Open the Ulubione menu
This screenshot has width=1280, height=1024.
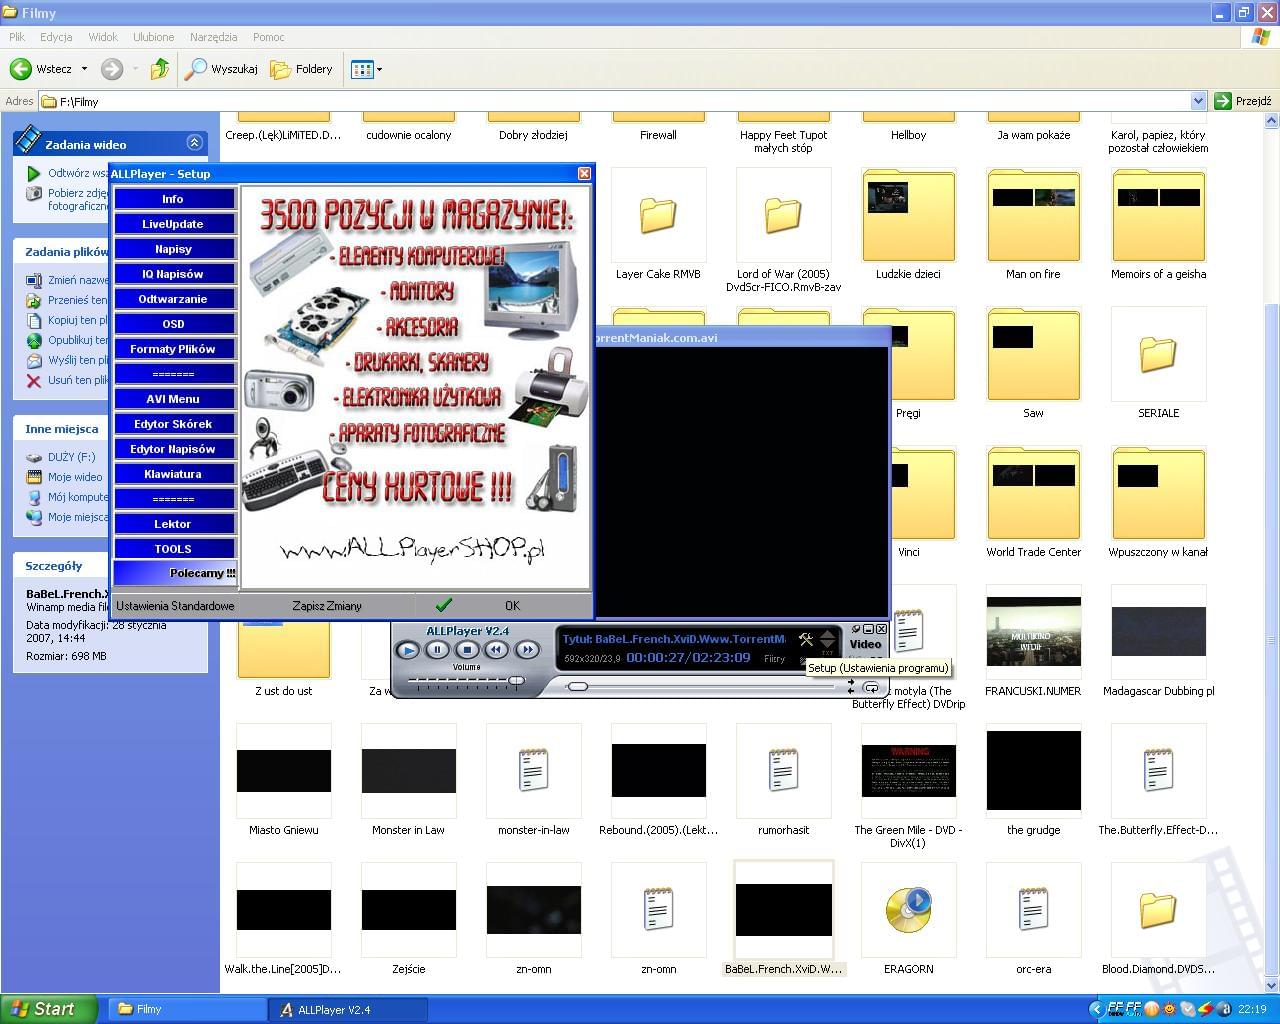(153, 37)
